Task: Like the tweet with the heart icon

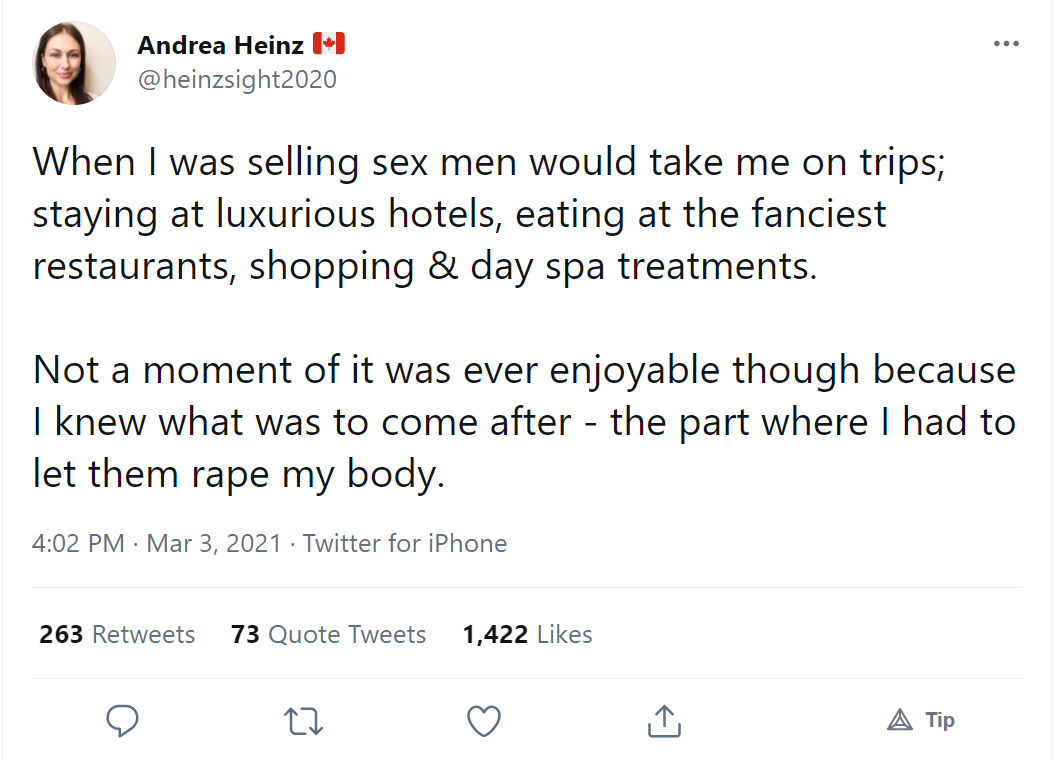Action: tap(484, 721)
